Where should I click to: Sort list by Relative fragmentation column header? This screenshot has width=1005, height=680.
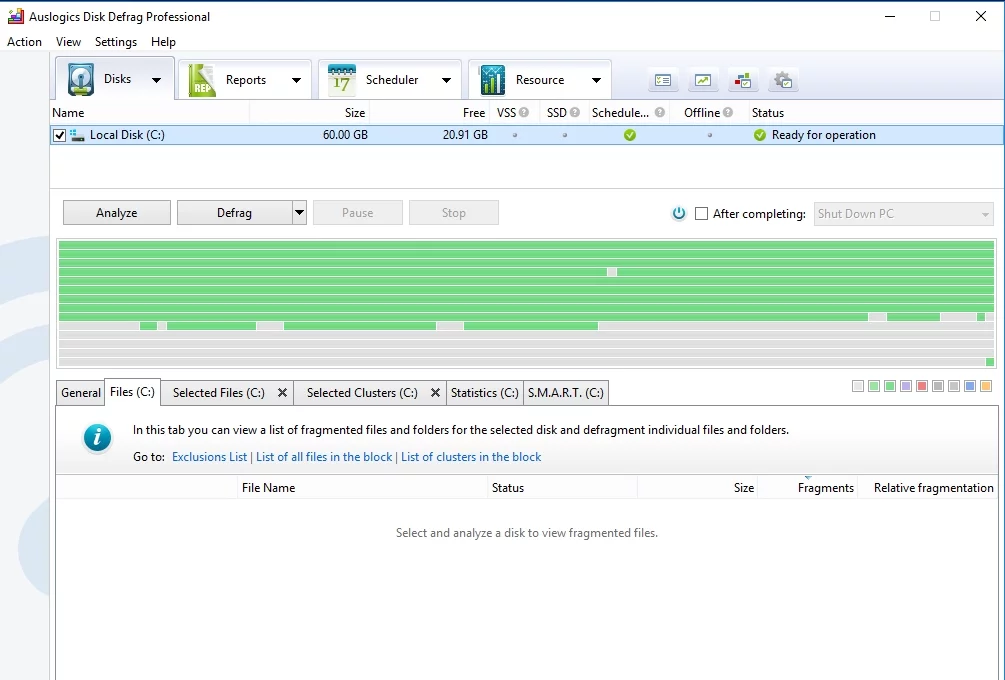[x=933, y=488]
